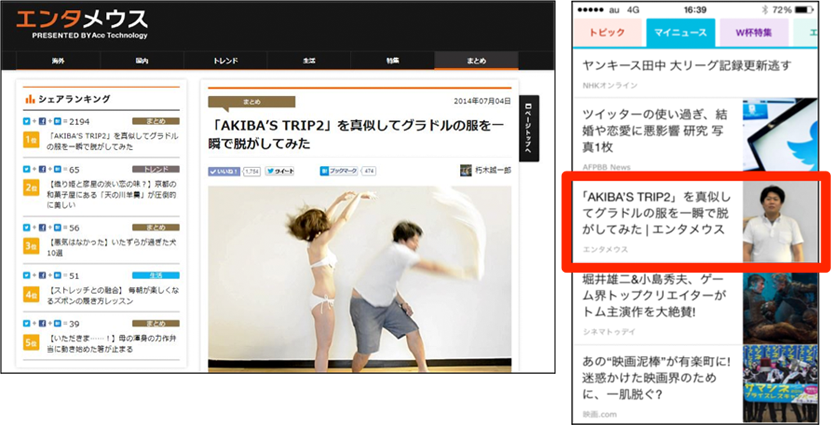This screenshot has width=831, height=444.
Task: Open the トレンド navigation tab
Action: click(x=225, y=61)
